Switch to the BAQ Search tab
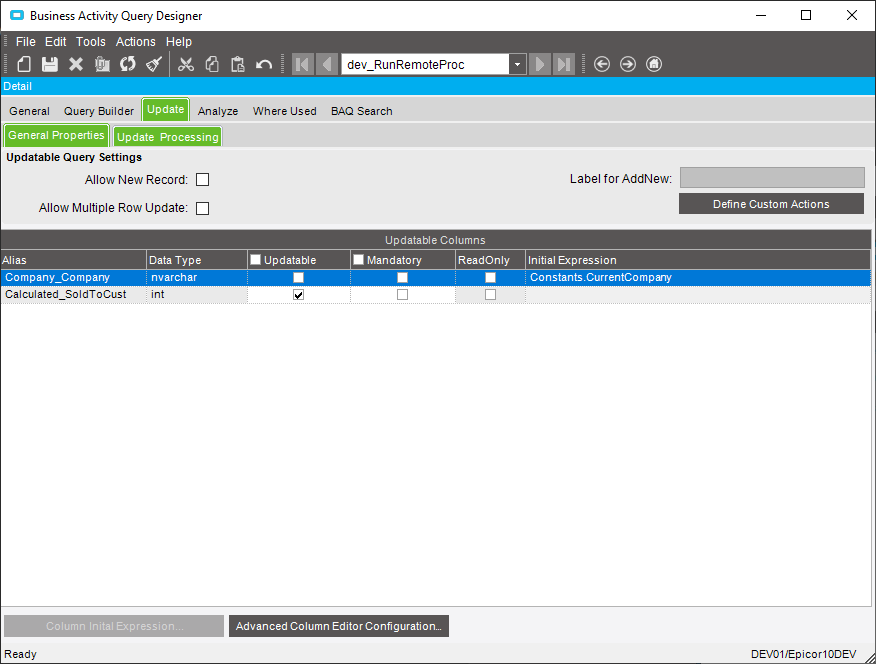 tap(361, 111)
